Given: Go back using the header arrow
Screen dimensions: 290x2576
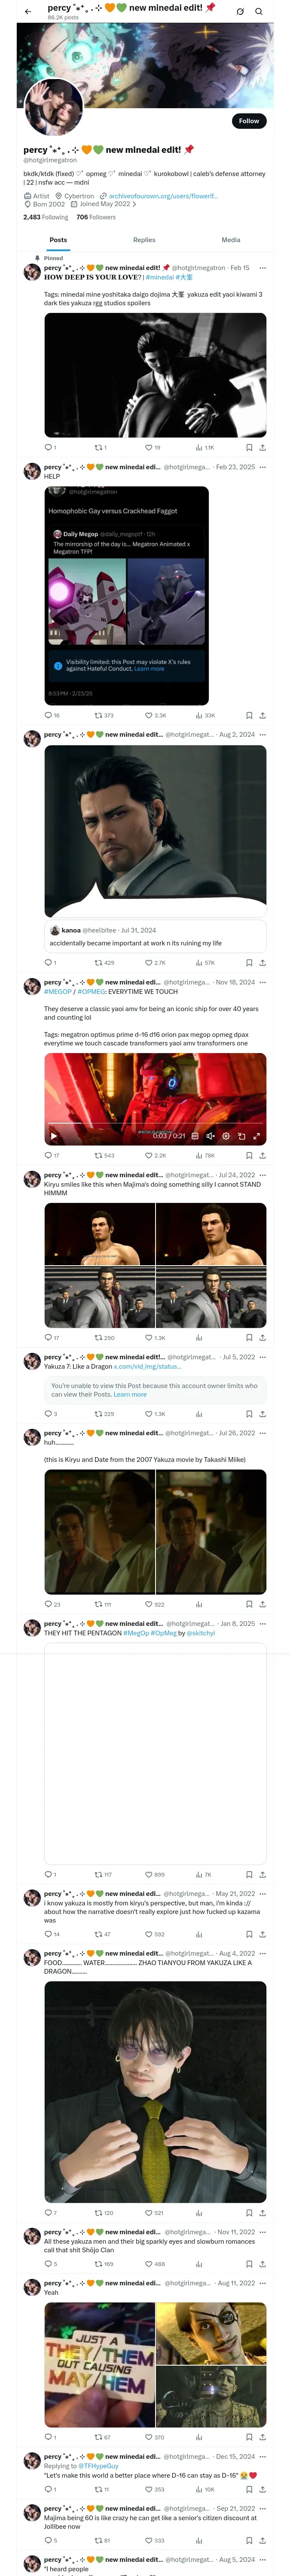Looking at the screenshot, I should [x=28, y=12].
